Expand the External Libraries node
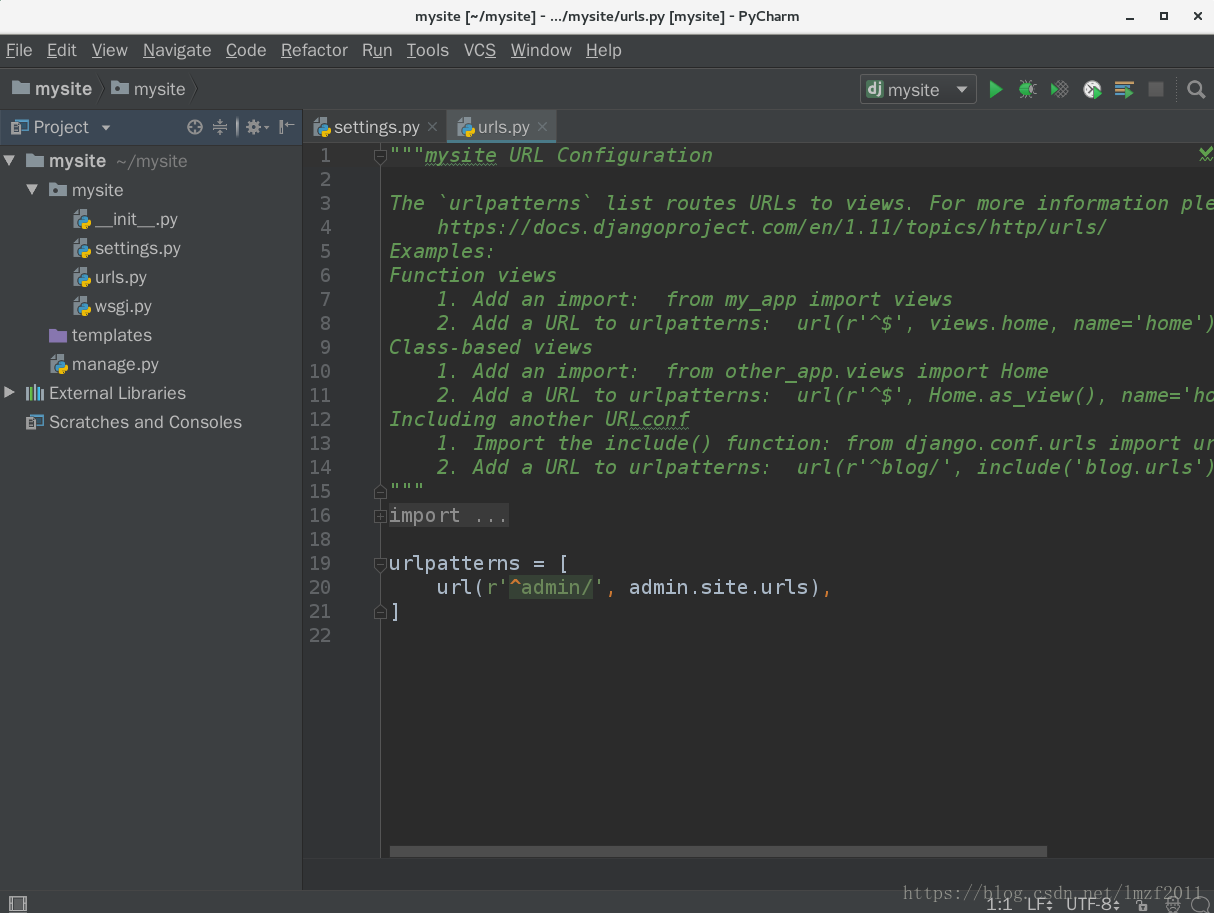 pyautogui.click(x=10, y=392)
